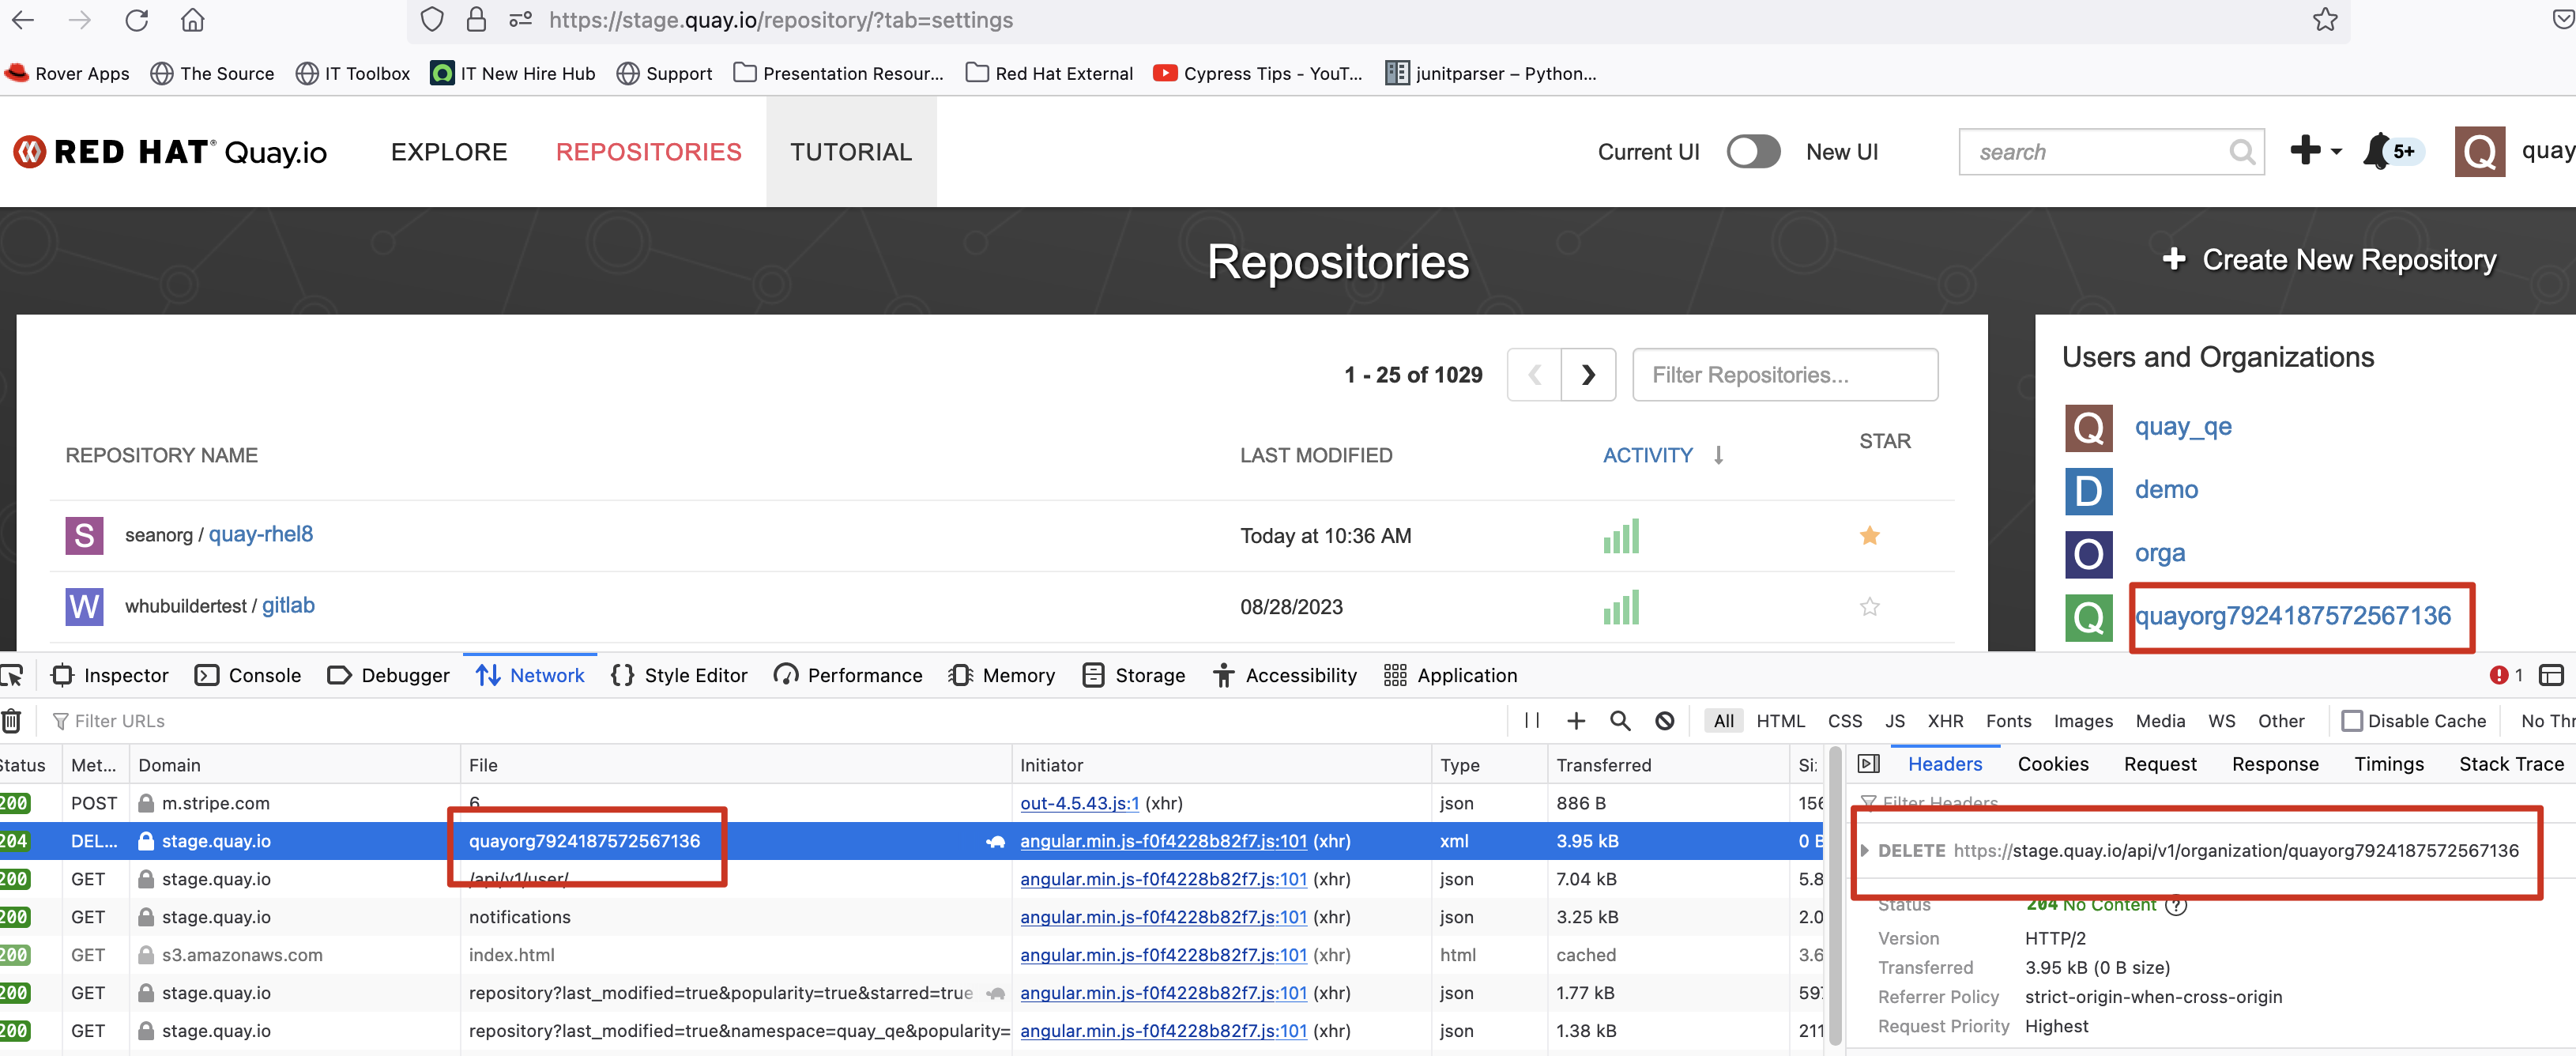Open the Console devtools tab
2576x1056 pixels.
coord(248,676)
